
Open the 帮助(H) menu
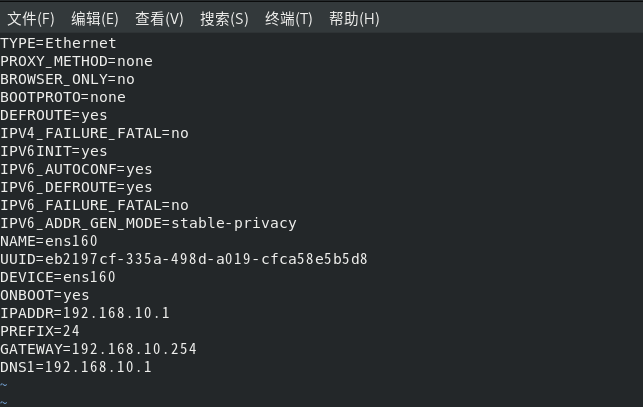(x=354, y=19)
